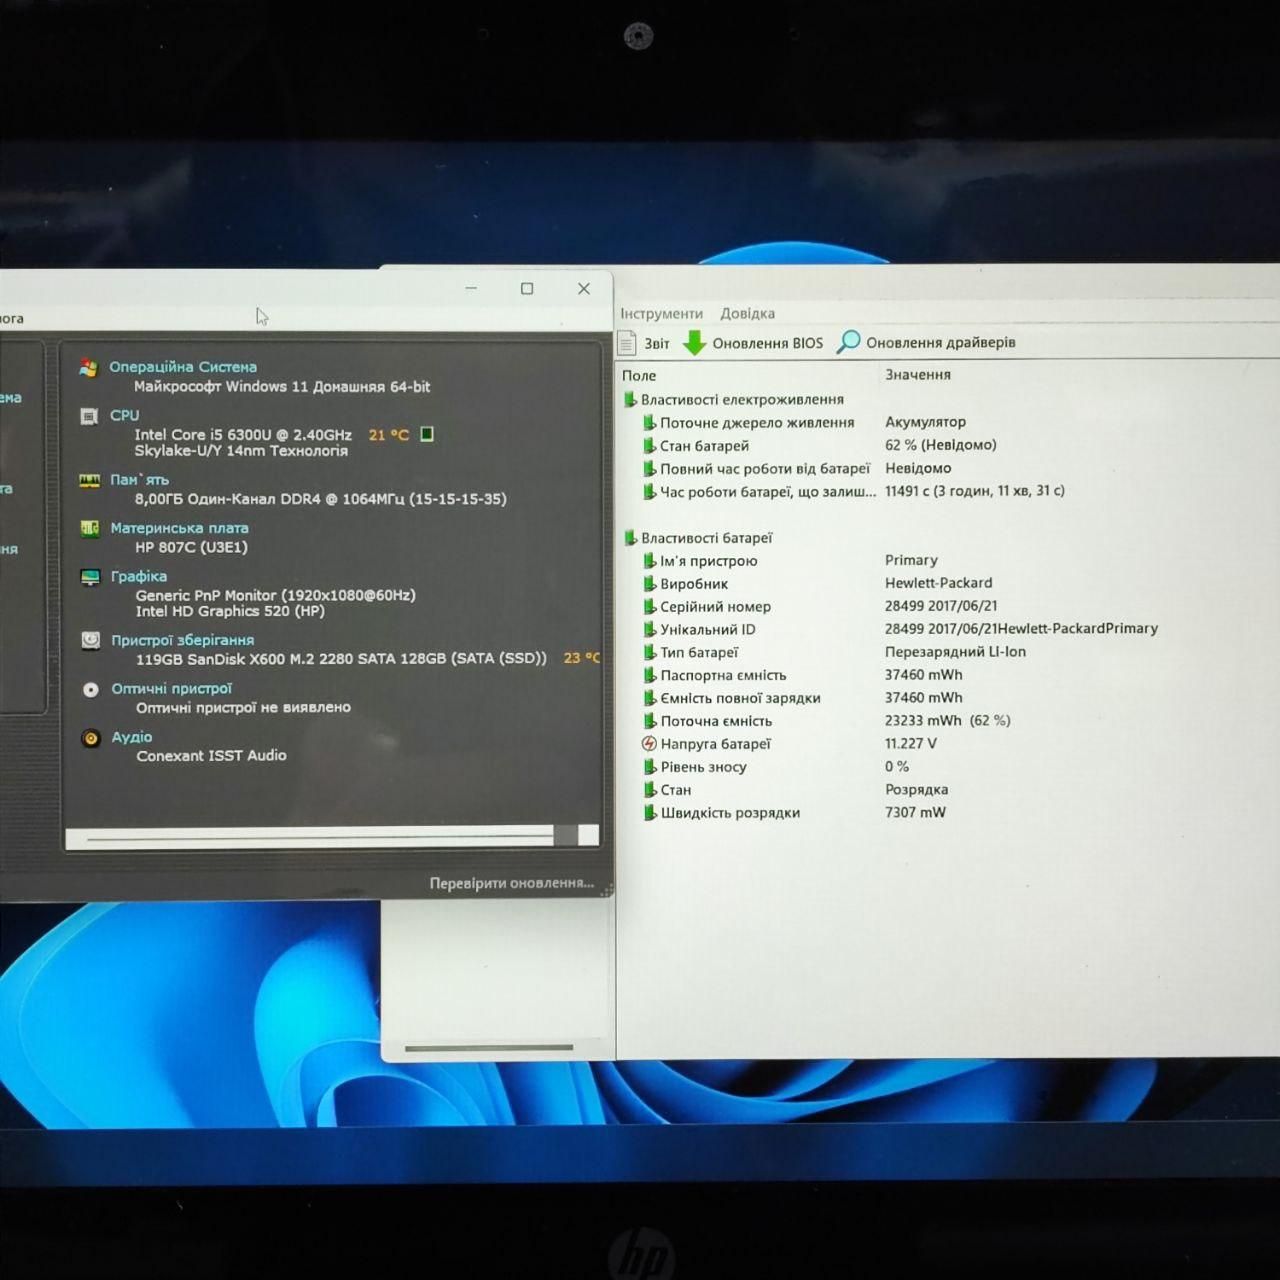This screenshot has width=1280, height=1280.
Task: Click the Windows logo icon beside Операційна Система
Action: coord(89,367)
